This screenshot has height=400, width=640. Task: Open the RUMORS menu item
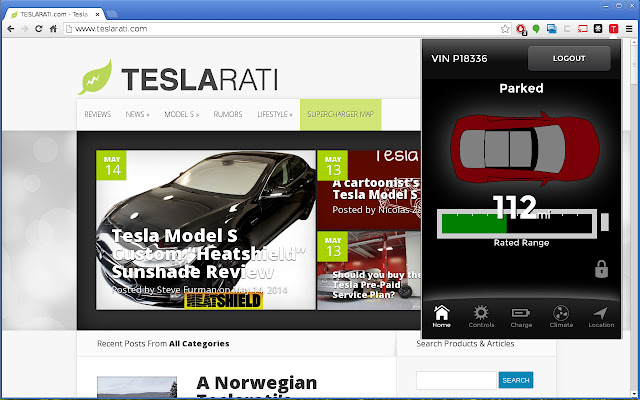coord(228,114)
